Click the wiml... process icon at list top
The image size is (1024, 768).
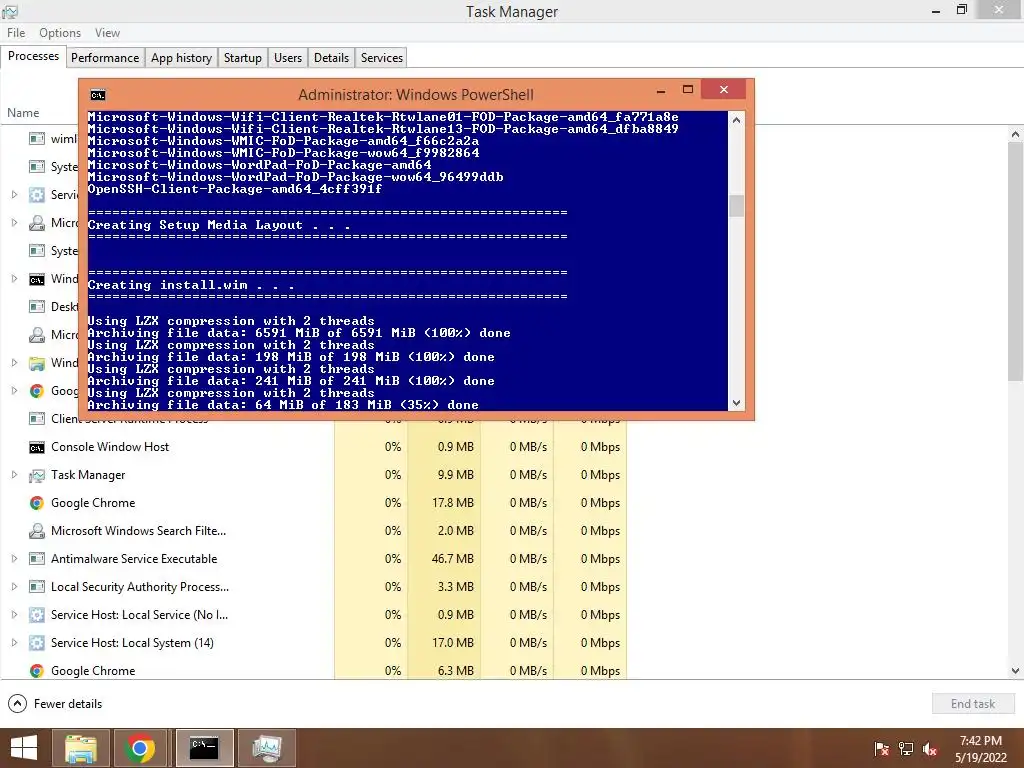(x=37, y=139)
